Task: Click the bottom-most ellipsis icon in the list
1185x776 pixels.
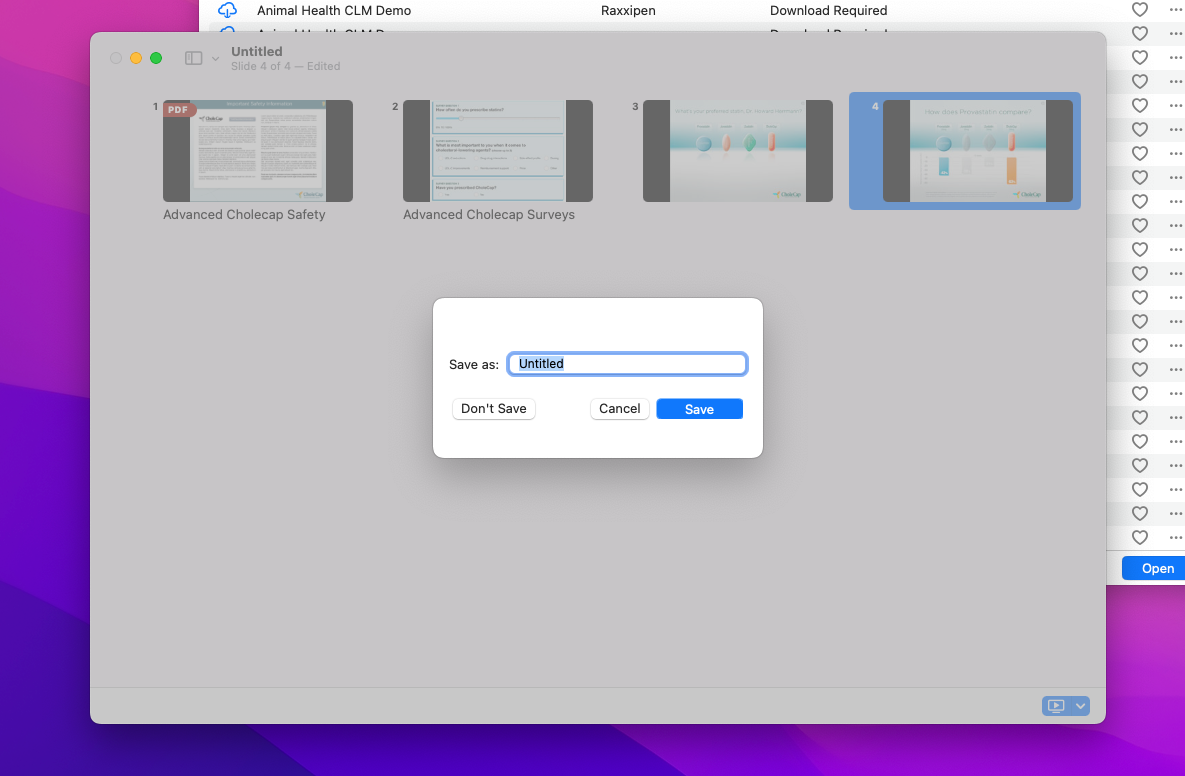Action: pos(1175,537)
